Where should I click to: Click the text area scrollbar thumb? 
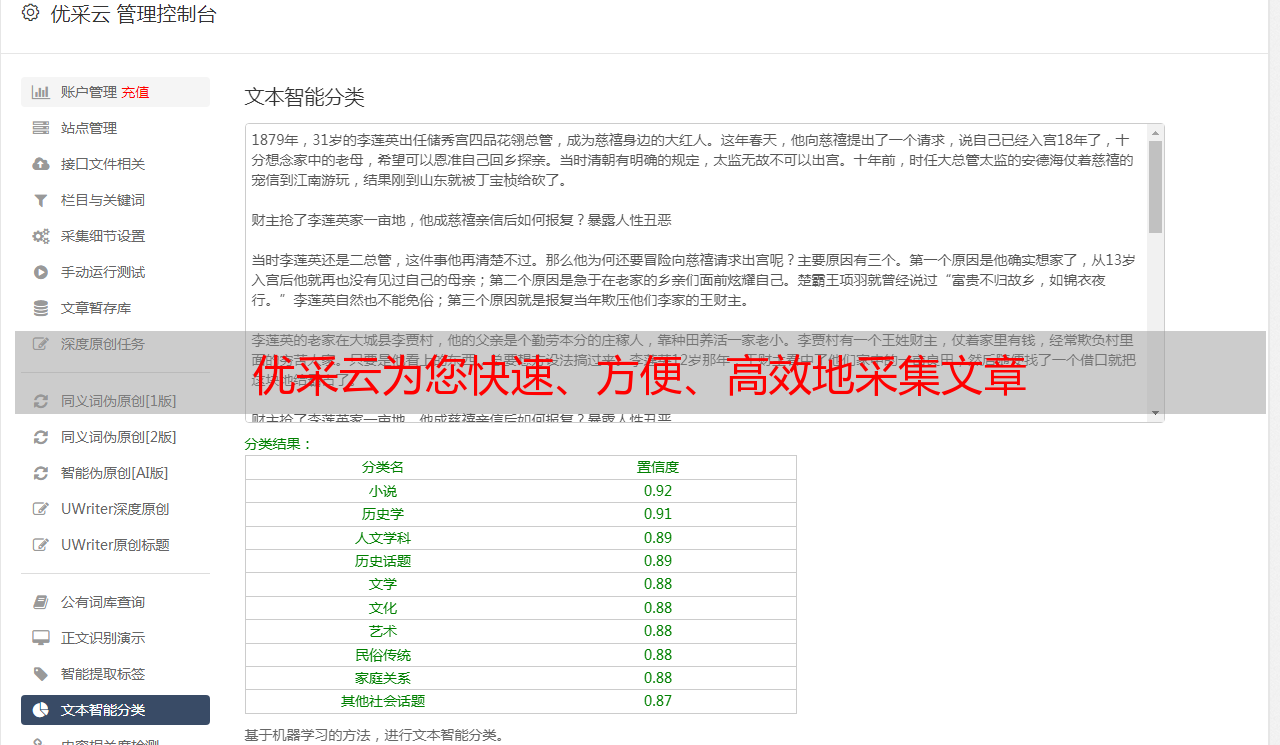pyautogui.click(x=1156, y=186)
